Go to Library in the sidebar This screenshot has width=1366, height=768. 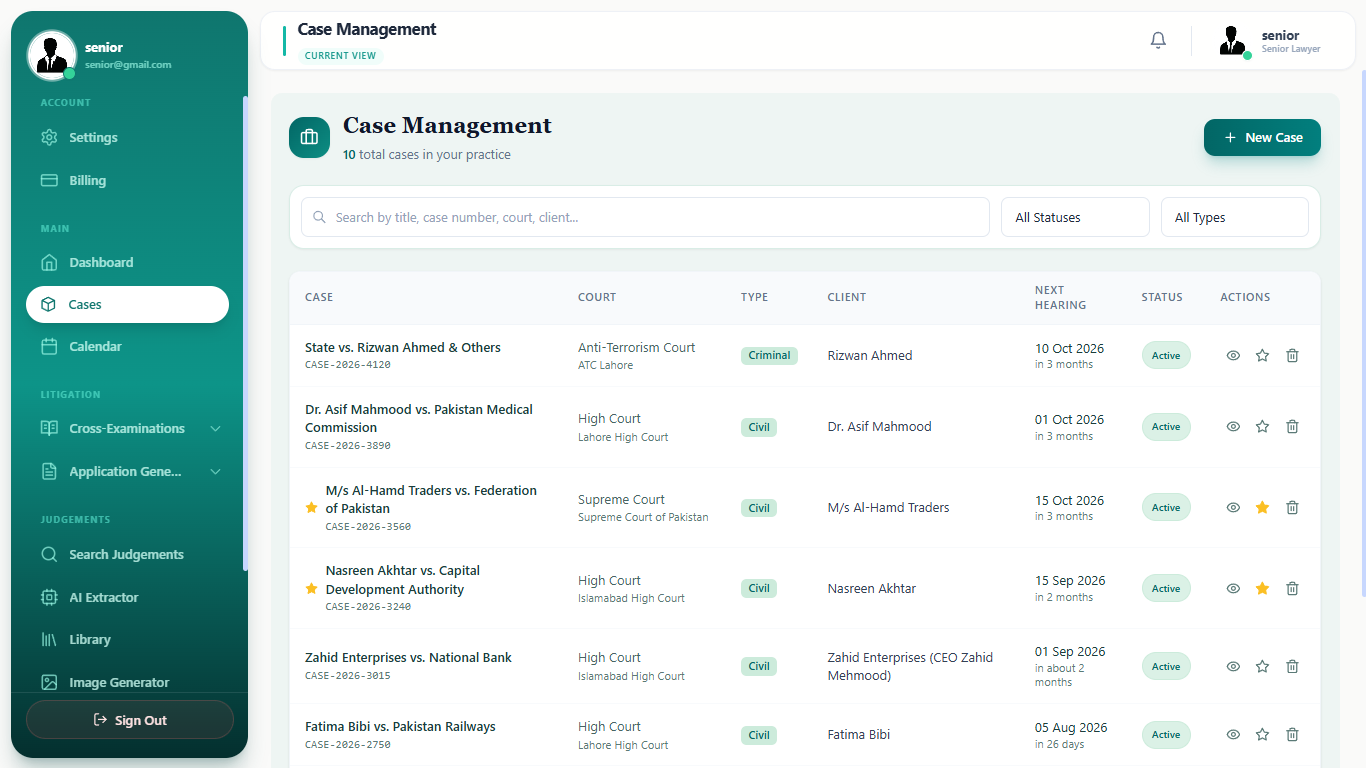point(128,639)
